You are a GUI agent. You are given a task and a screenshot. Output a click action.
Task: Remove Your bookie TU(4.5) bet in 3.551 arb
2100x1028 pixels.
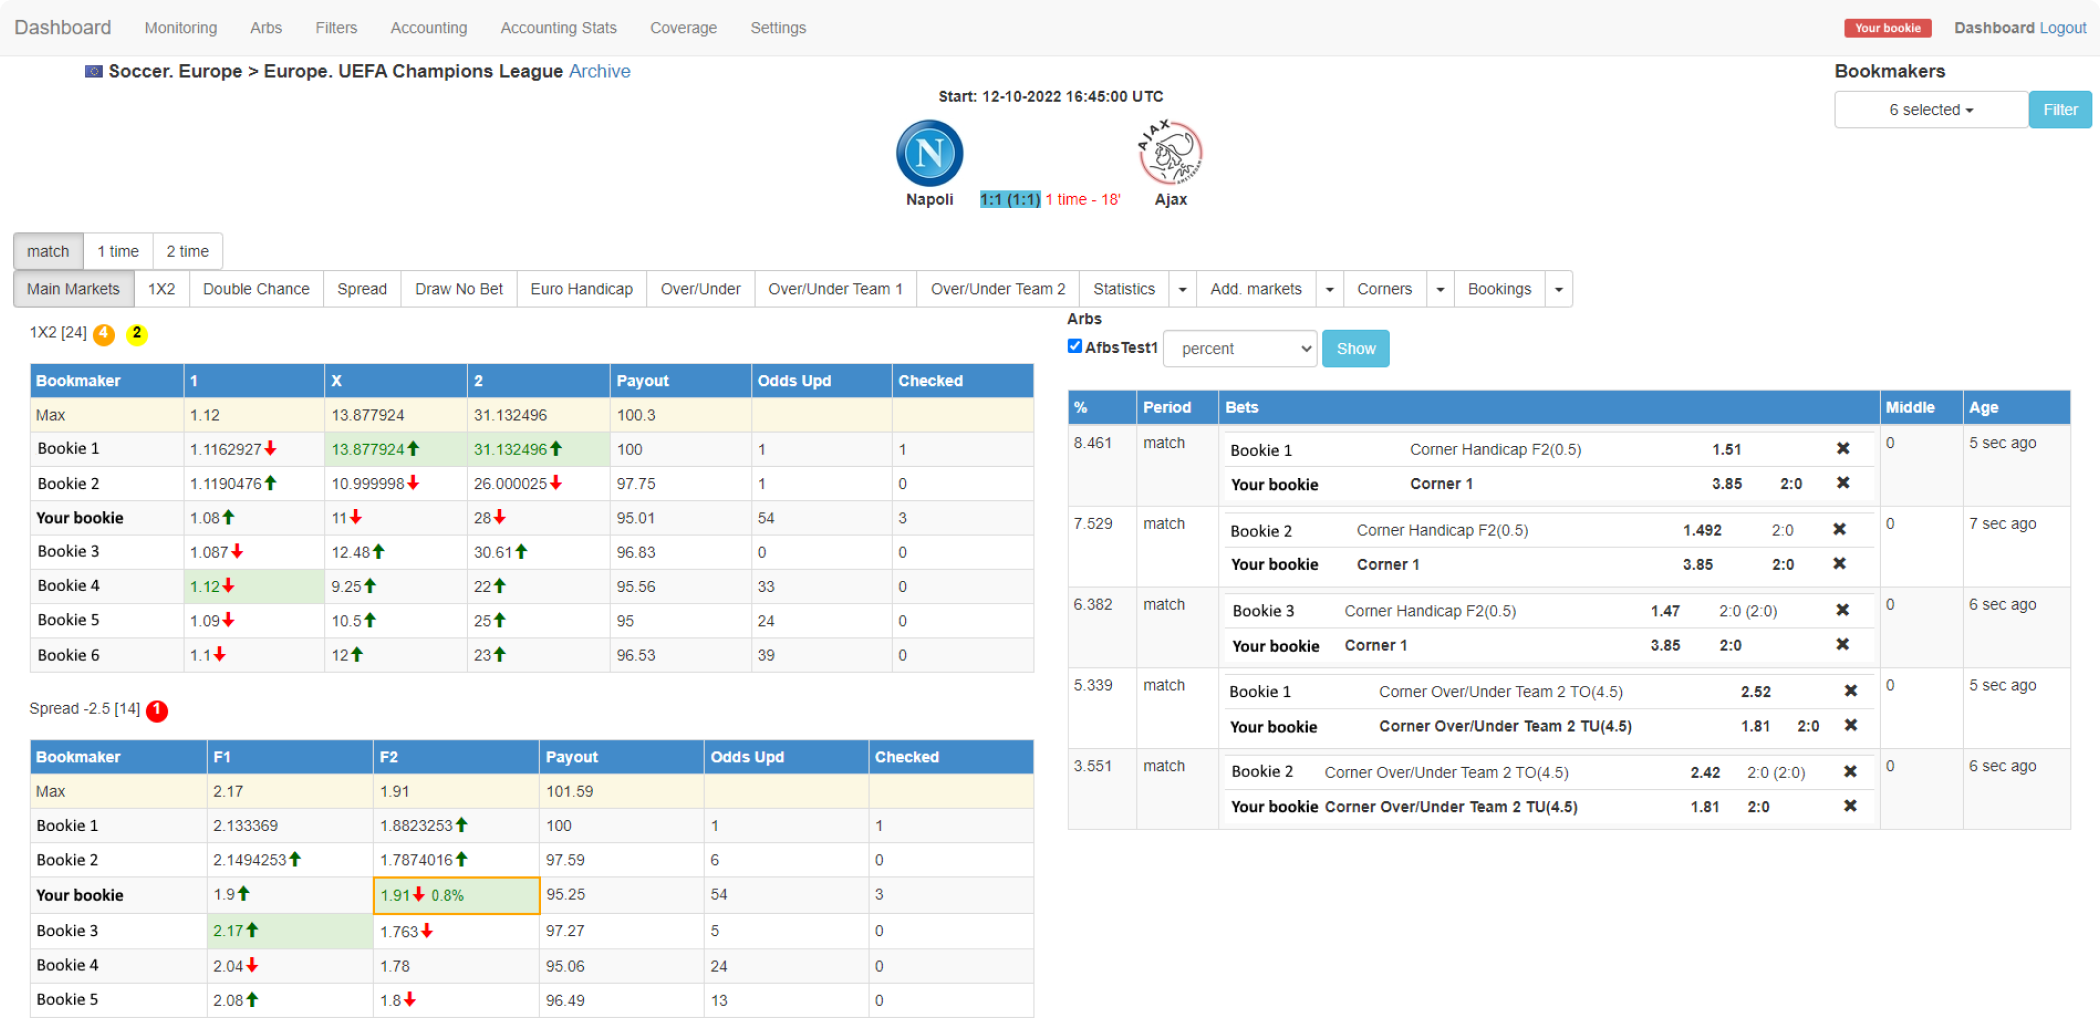pos(1850,806)
